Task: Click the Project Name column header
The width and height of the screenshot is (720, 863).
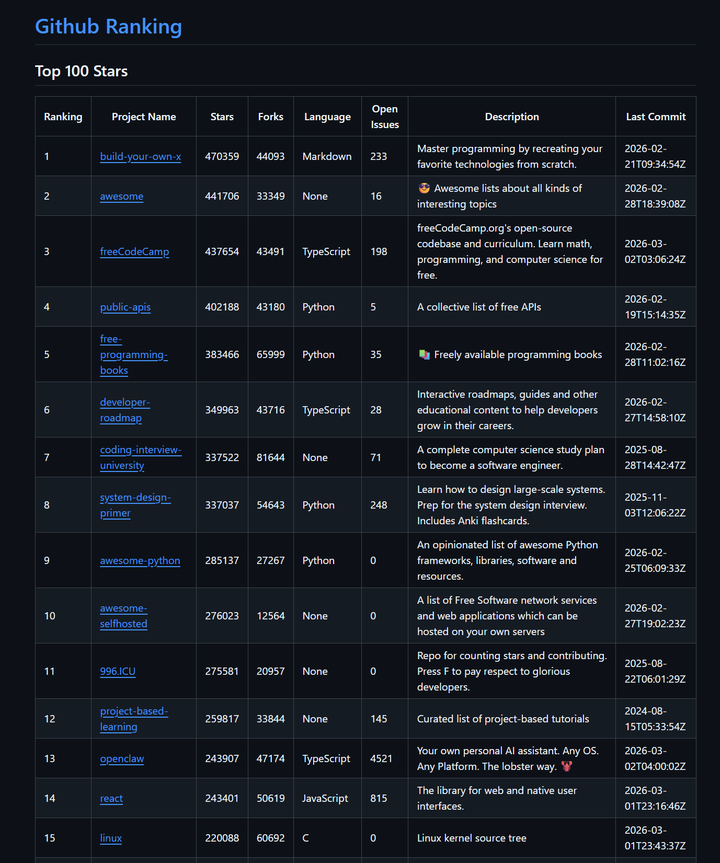Action: click(144, 117)
